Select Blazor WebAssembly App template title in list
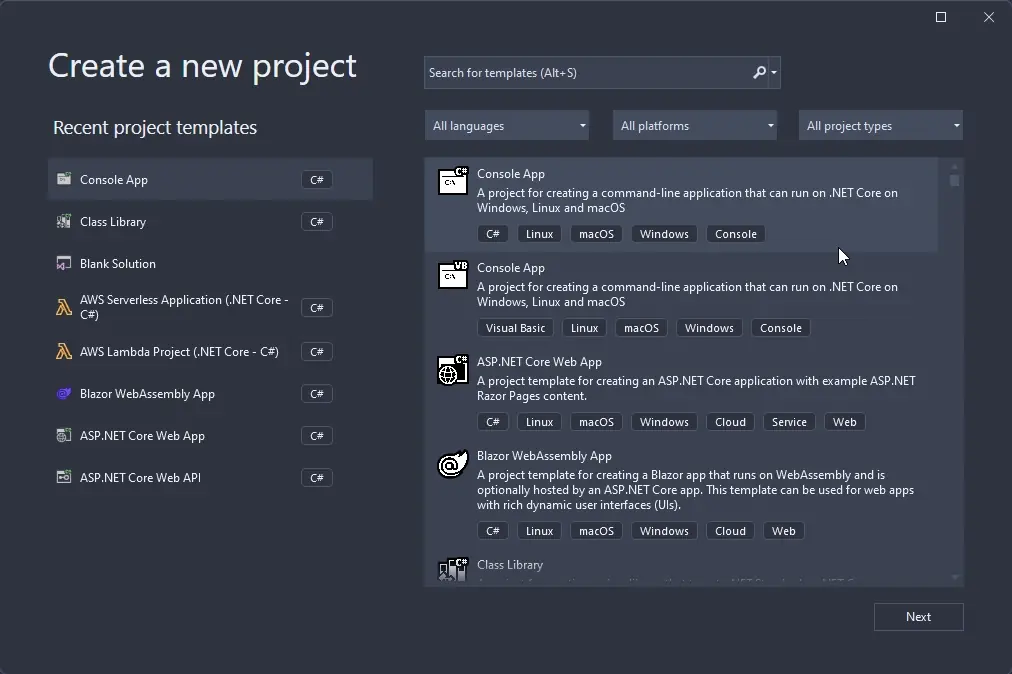The height and width of the screenshot is (674, 1012). (544, 455)
